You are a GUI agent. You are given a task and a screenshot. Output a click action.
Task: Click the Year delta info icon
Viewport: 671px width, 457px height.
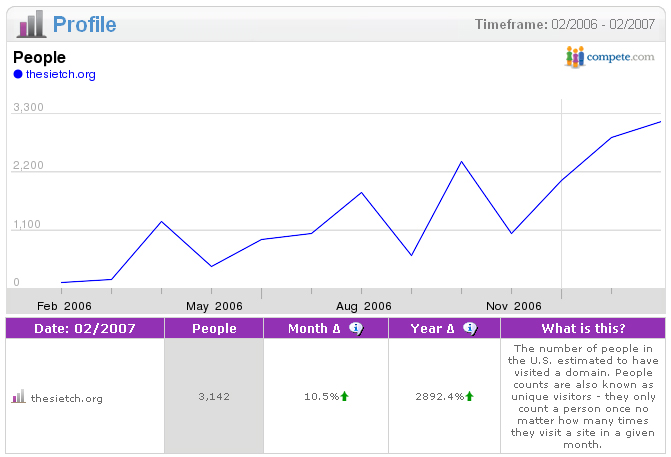tap(470, 329)
